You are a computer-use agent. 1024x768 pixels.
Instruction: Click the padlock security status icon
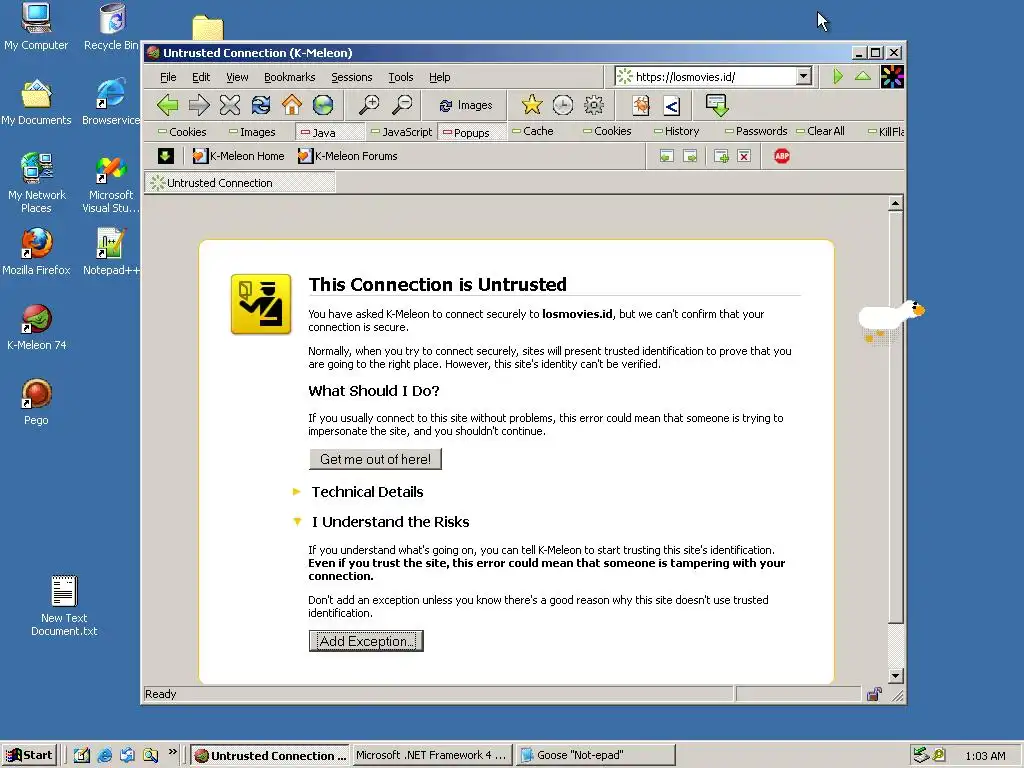[x=874, y=694]
